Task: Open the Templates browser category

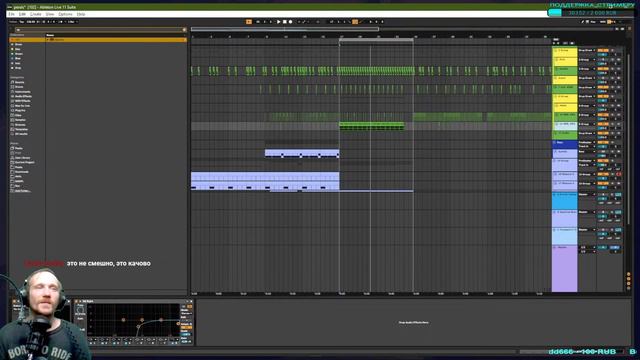Action: [20, 129]
